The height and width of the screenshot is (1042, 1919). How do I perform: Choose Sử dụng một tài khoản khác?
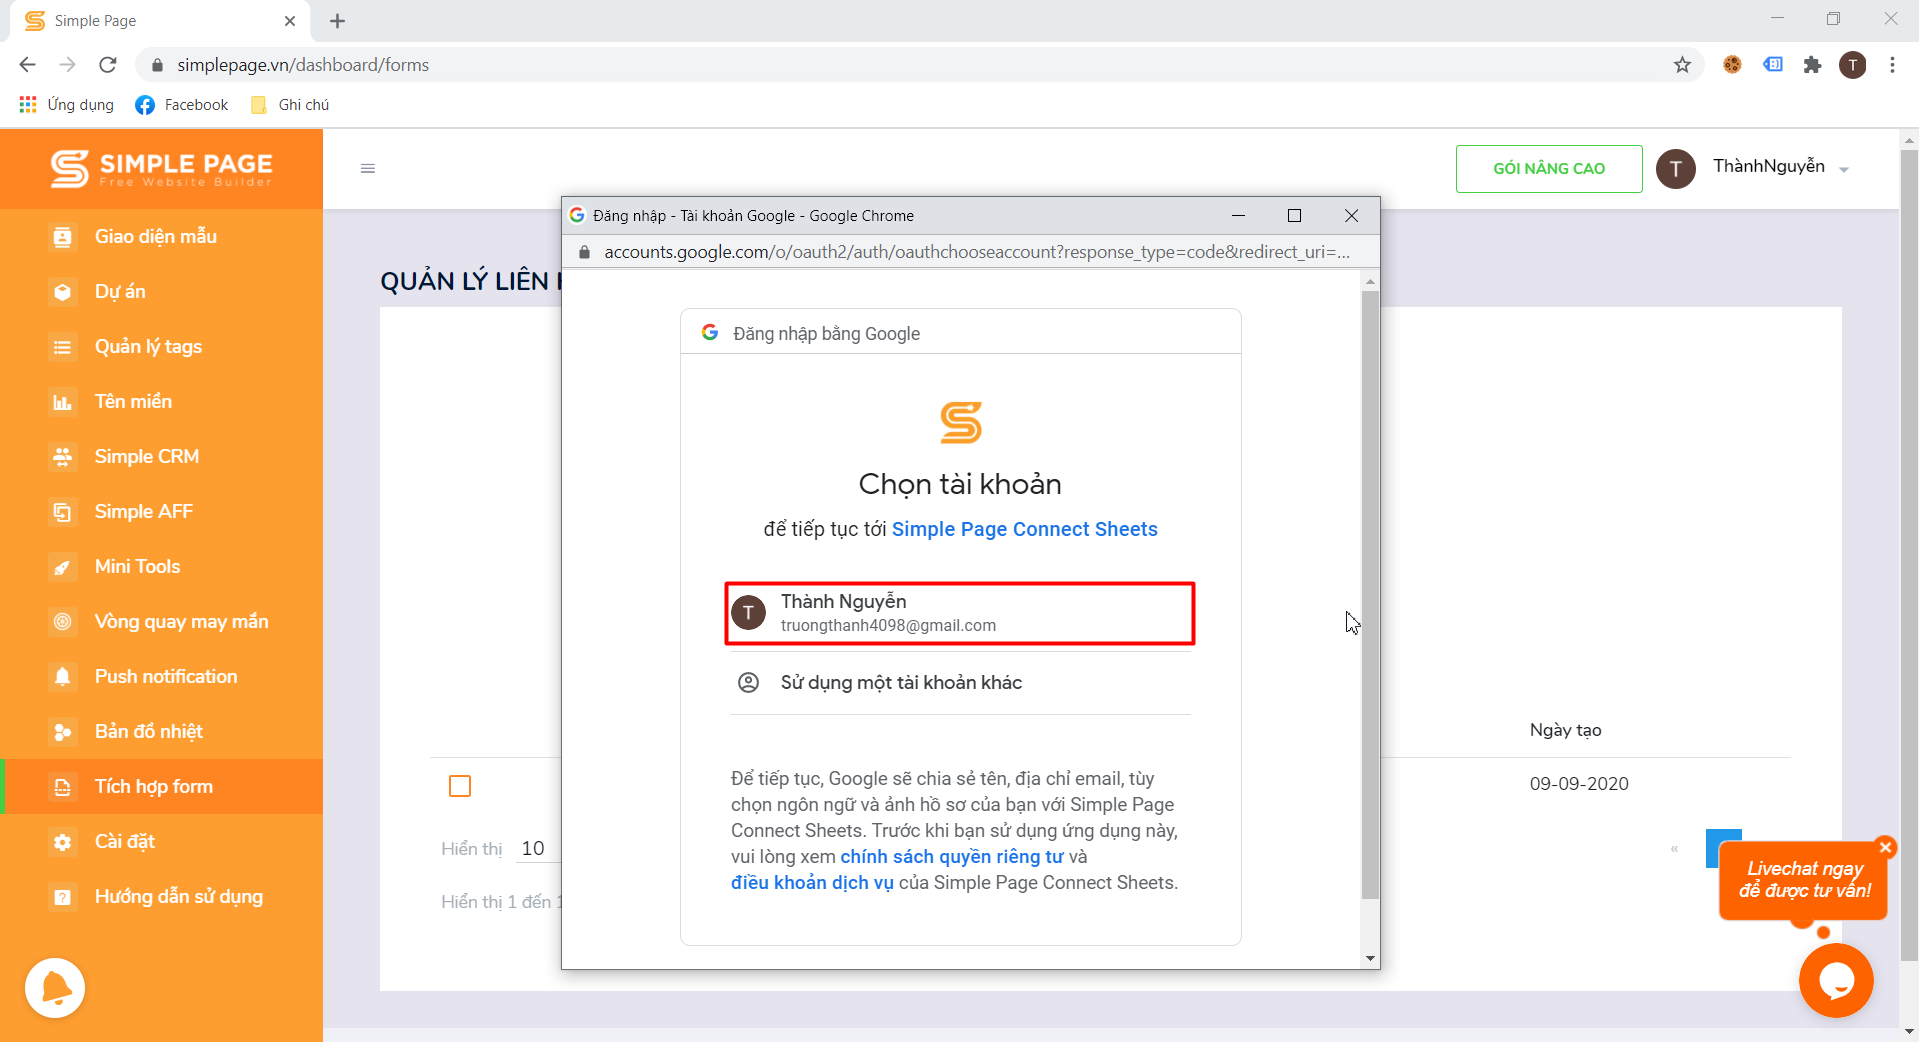(960, 683)
